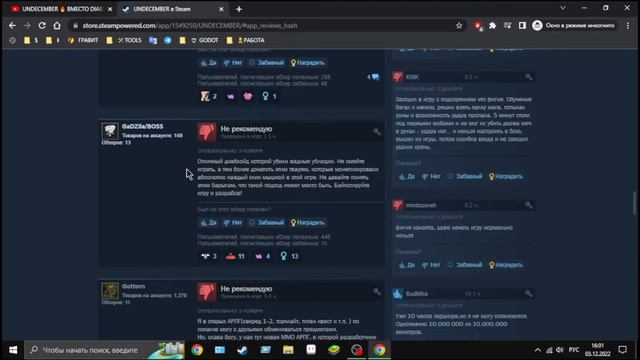Screen dimensions: 640x360
Task: Open magnifier icon on mindozaveh's review
Action: click(529, 205)
